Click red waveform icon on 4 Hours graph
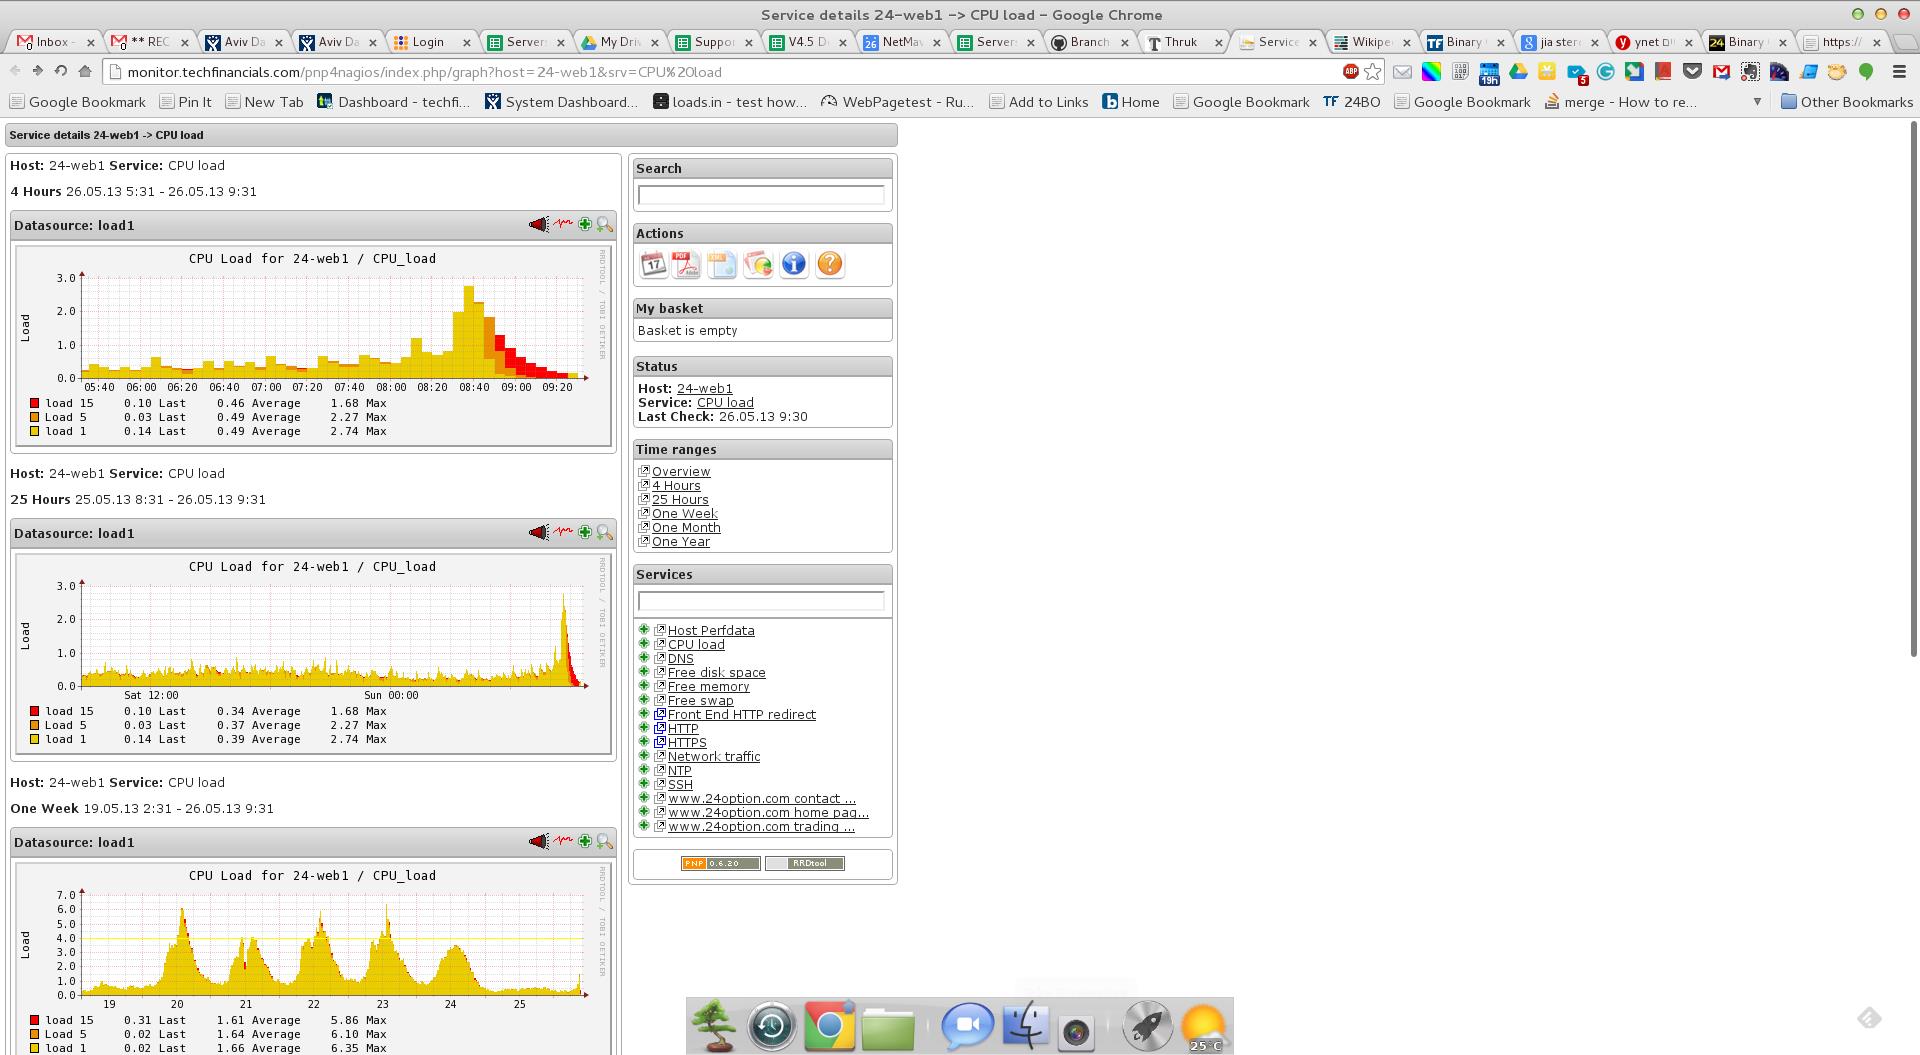The width and height of the screenshot is (1920, 1055). click(564, 225)
